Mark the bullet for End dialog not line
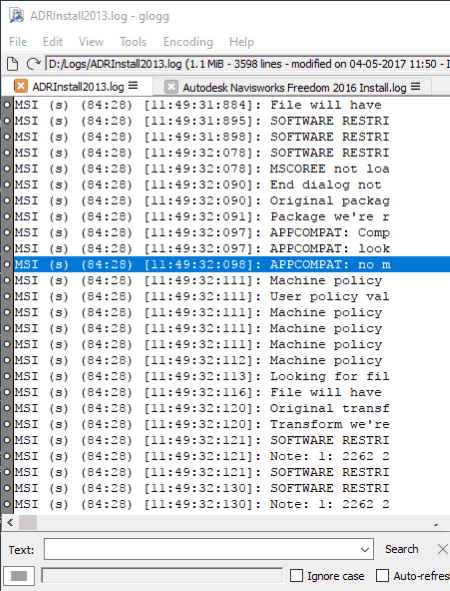 [x=7, y=185]
